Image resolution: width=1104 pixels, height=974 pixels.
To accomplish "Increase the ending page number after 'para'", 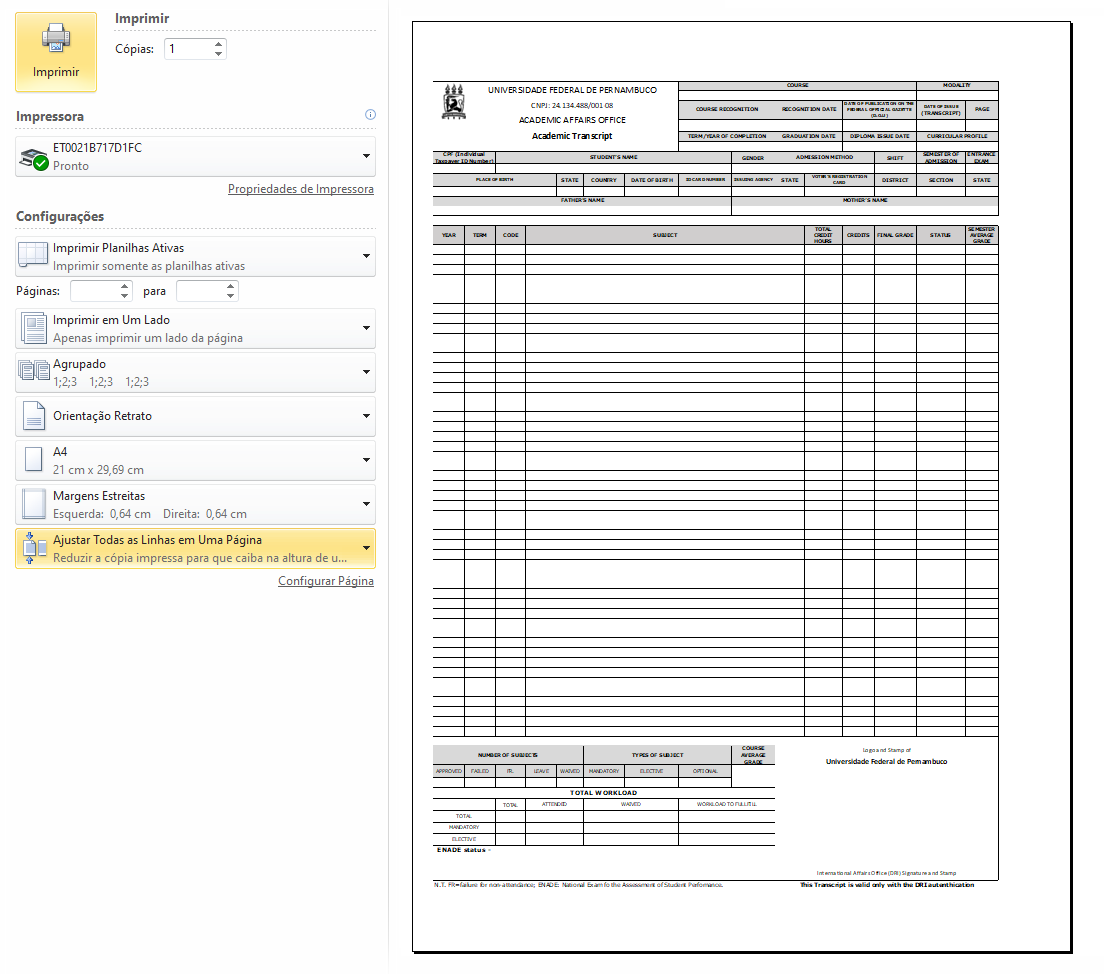I will 231,286.
